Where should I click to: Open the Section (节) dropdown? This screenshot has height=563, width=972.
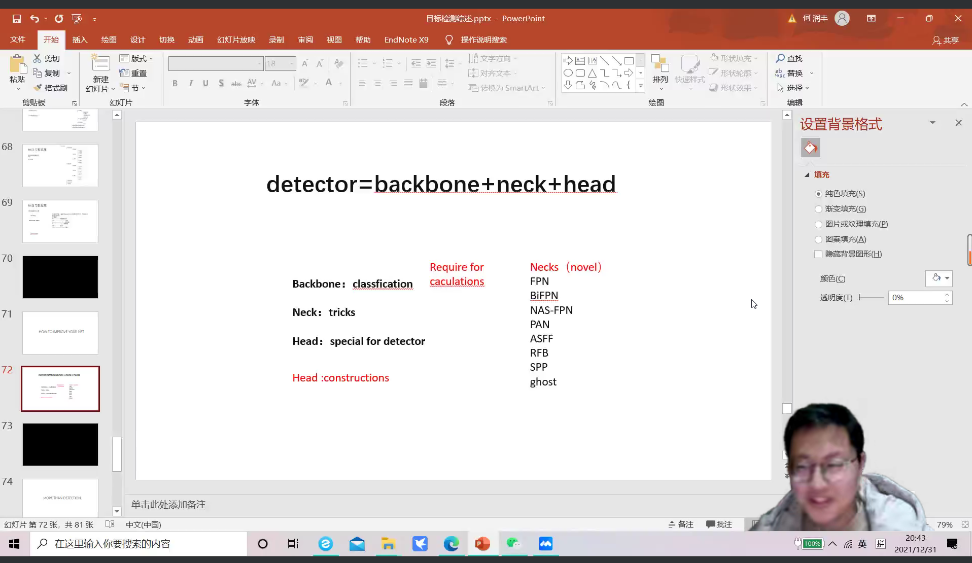pos(133,88)
